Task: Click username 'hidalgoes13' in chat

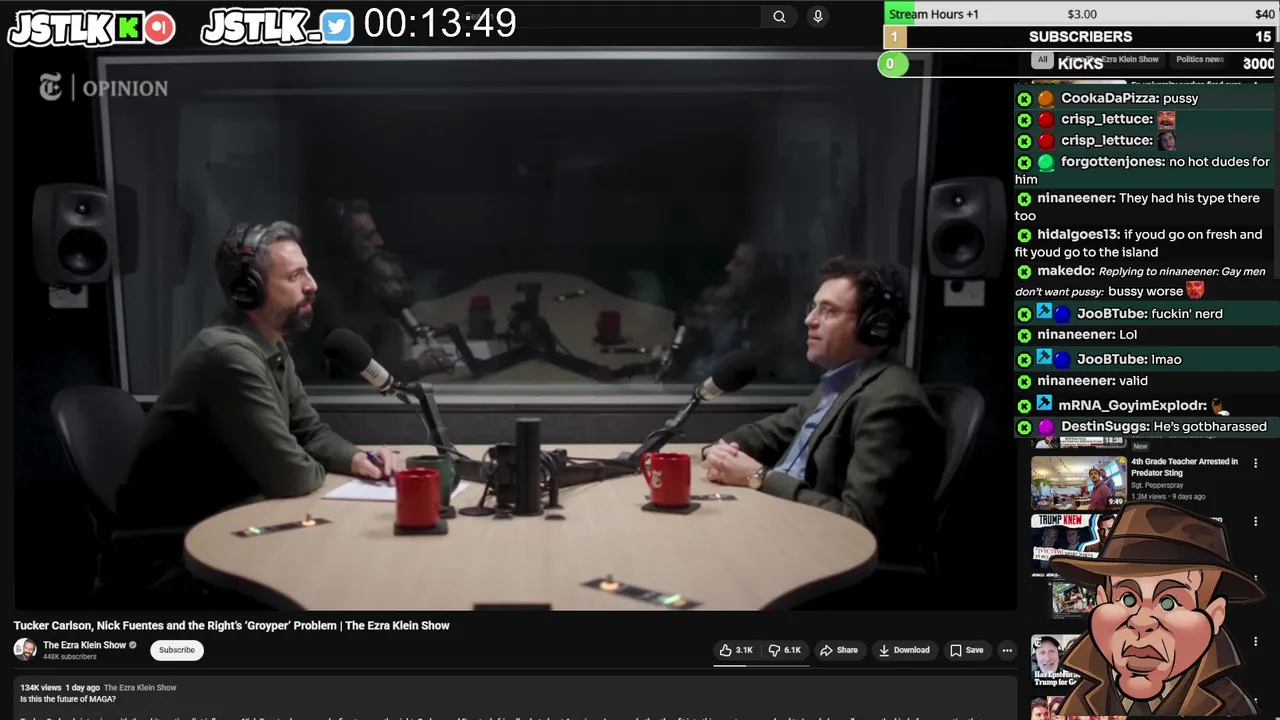Action: click(1078, 234)
